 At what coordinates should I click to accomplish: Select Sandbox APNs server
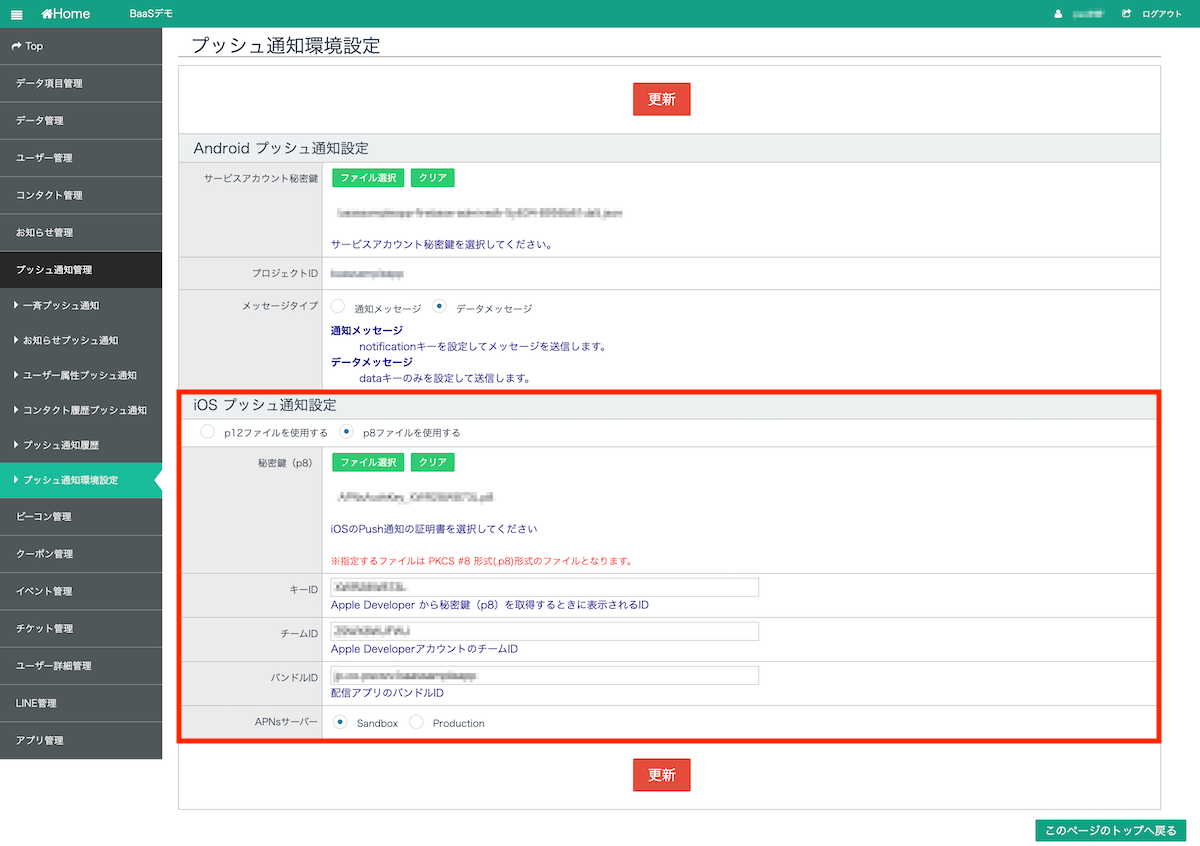tap(340, 722)
